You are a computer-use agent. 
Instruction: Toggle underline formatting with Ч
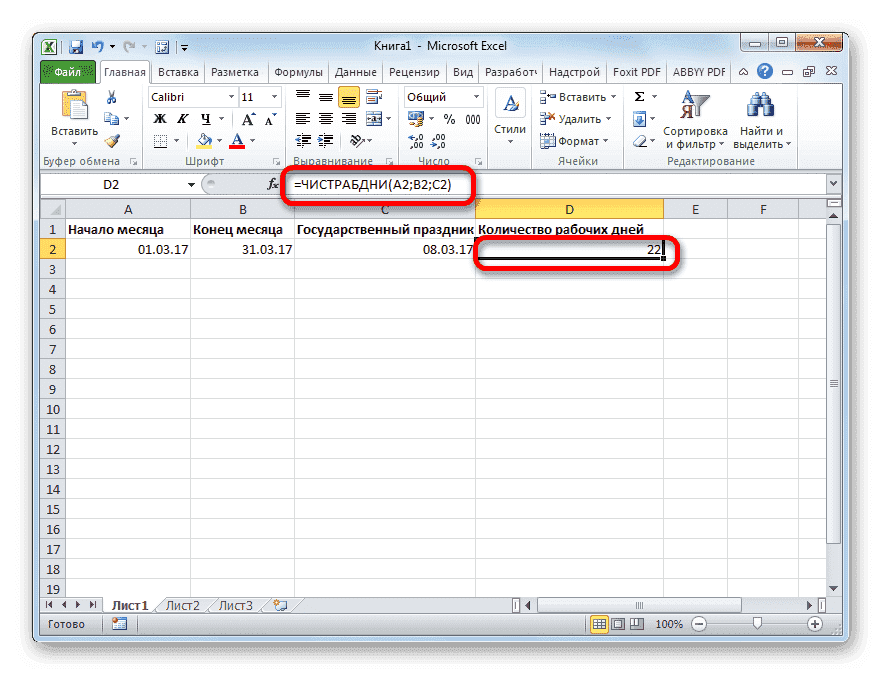pos(206,117)
